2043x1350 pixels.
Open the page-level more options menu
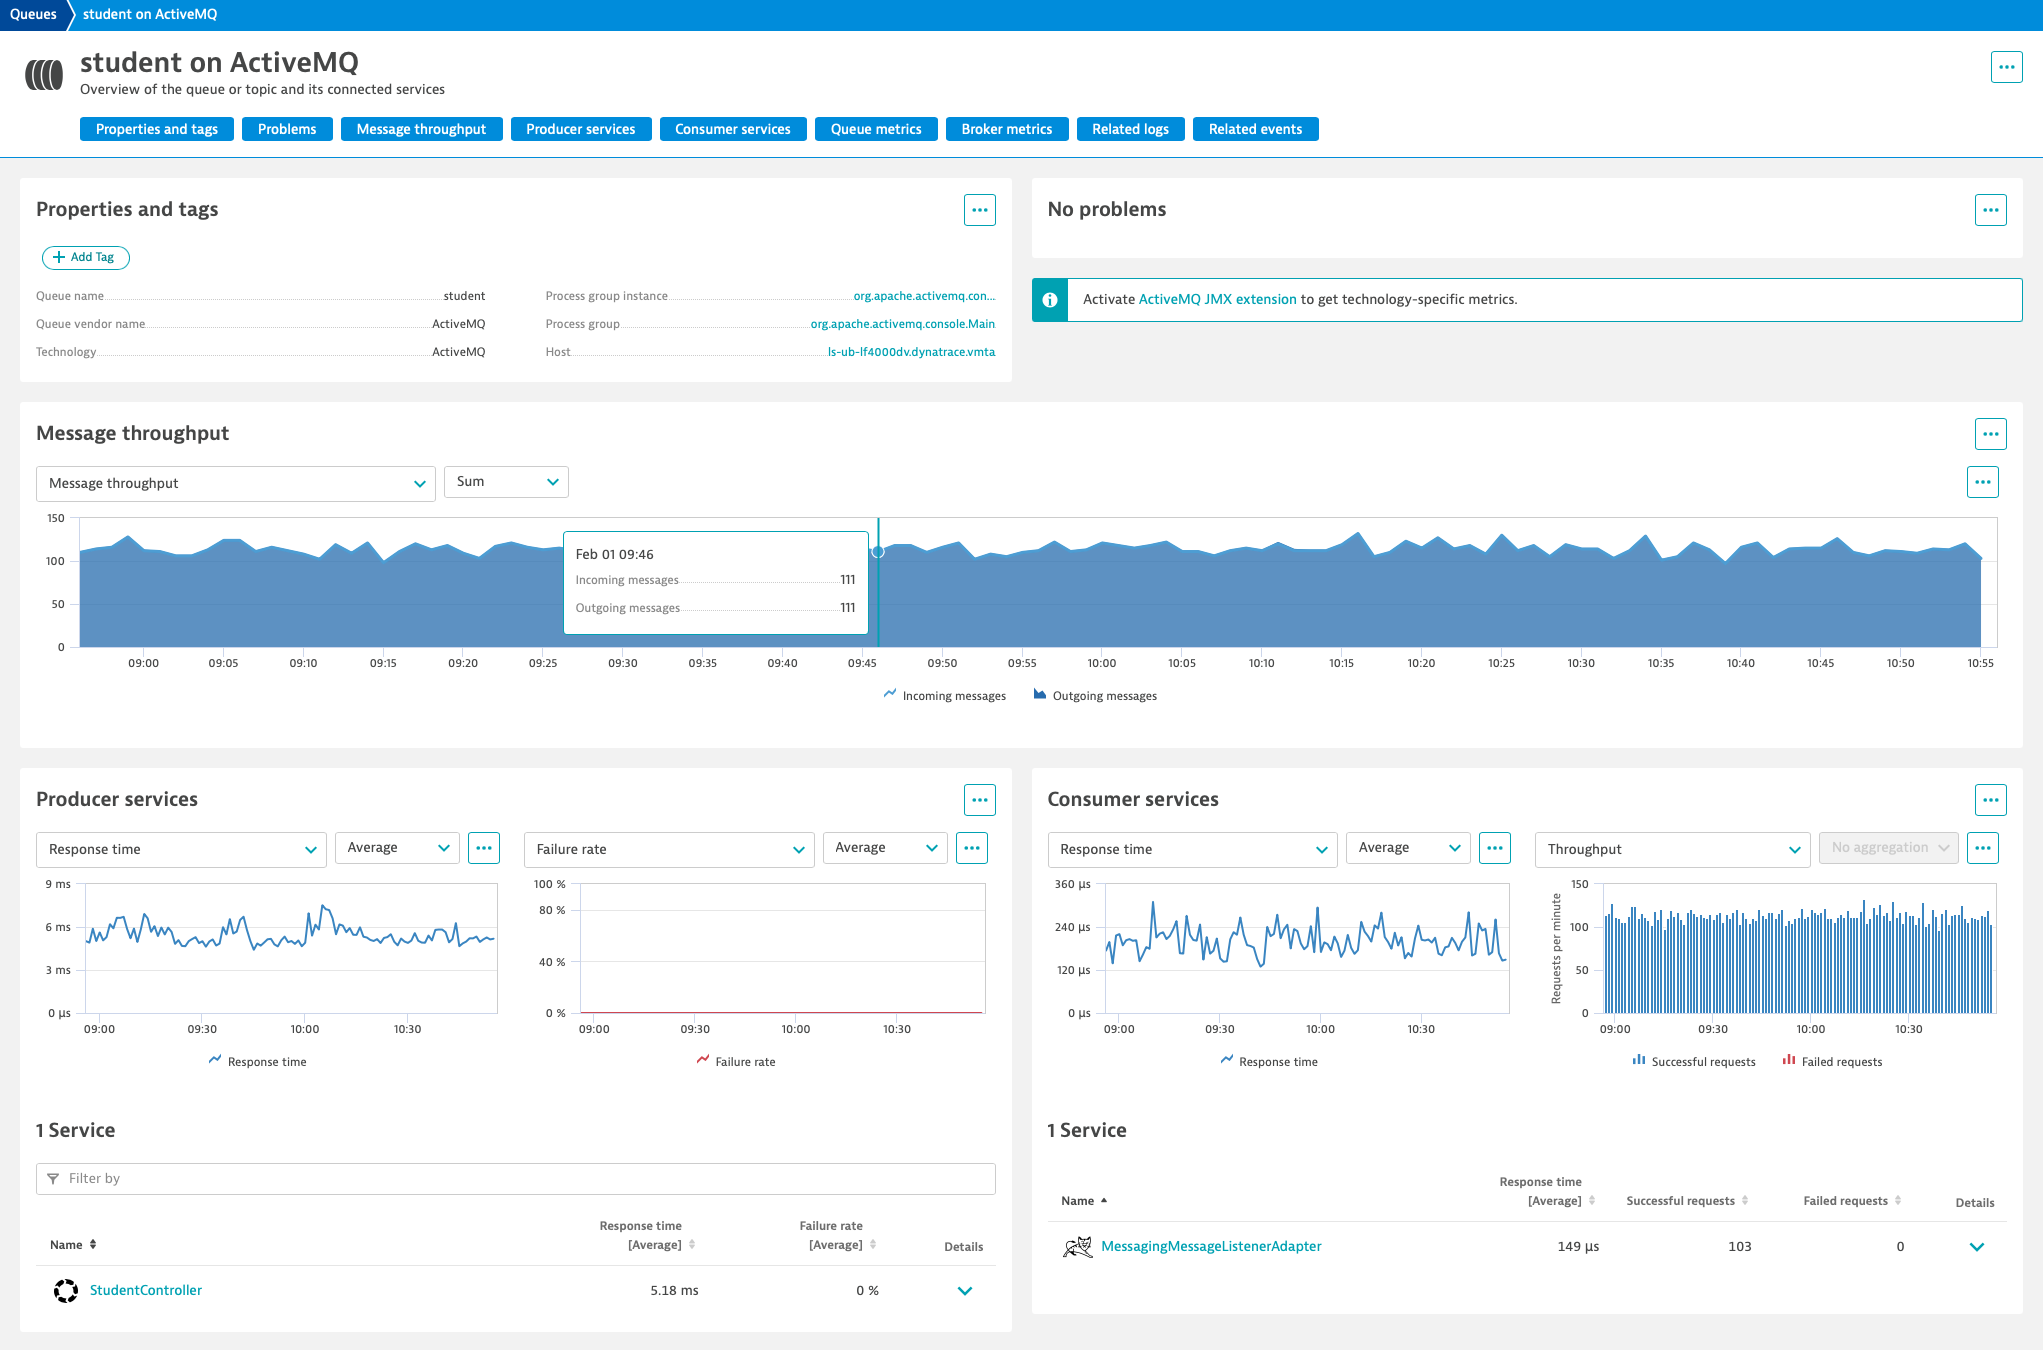point(2006,67)
